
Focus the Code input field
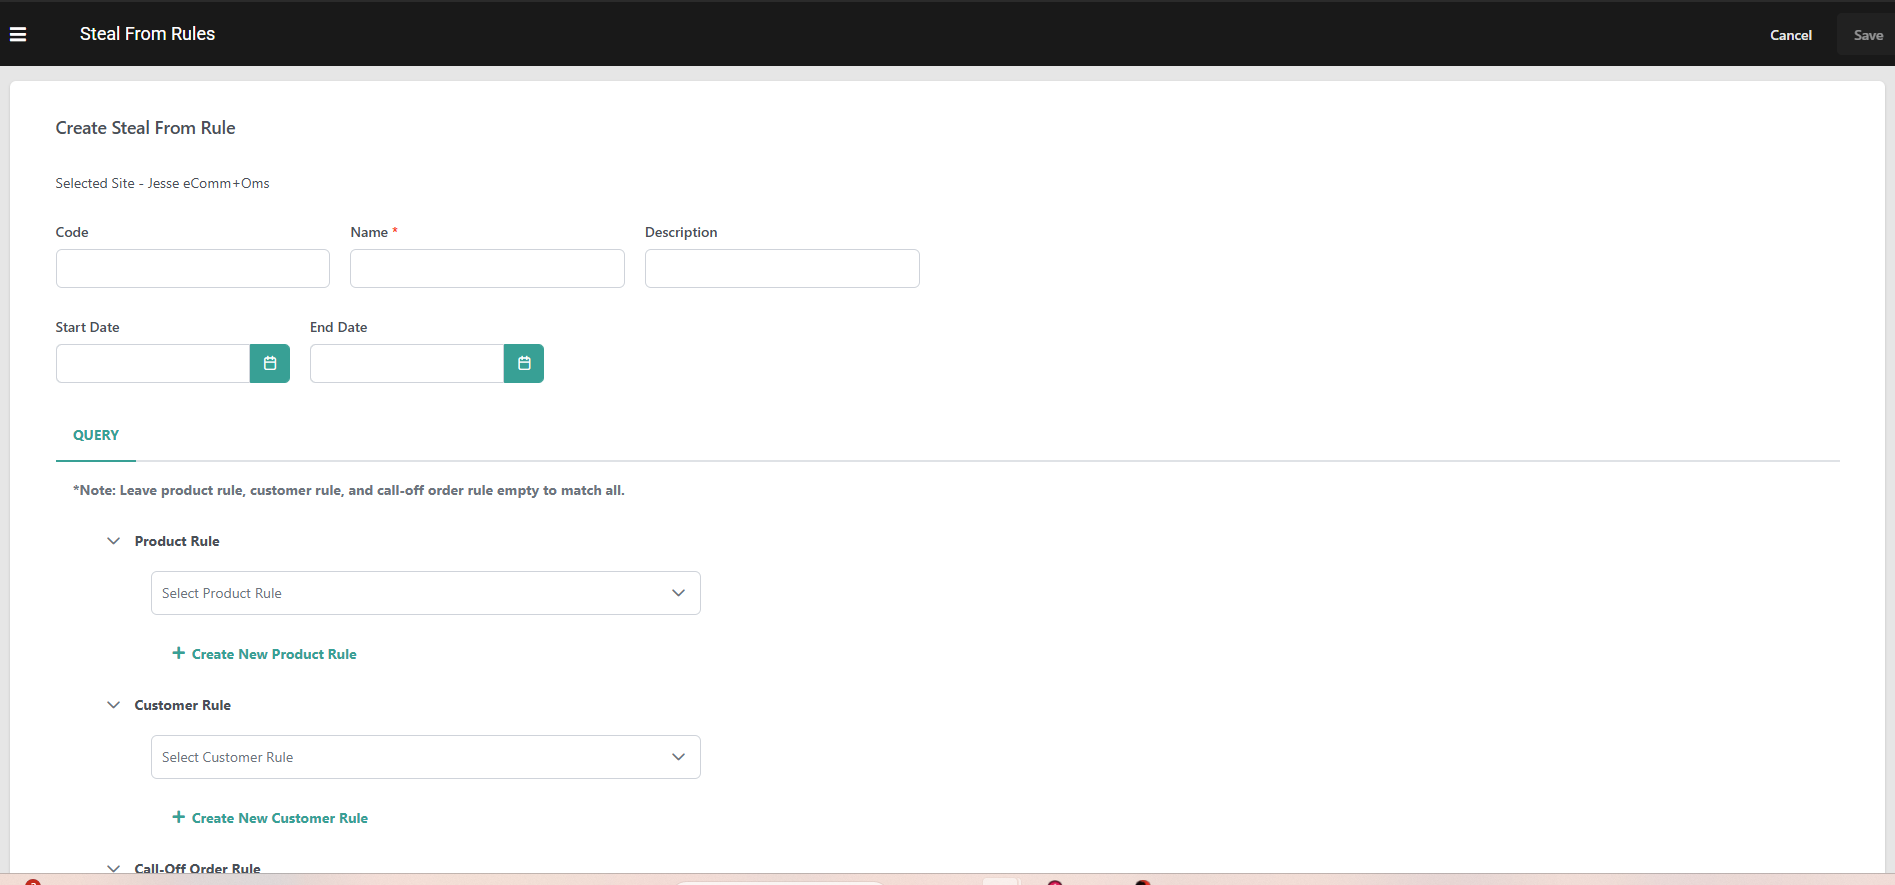[193, 268]
